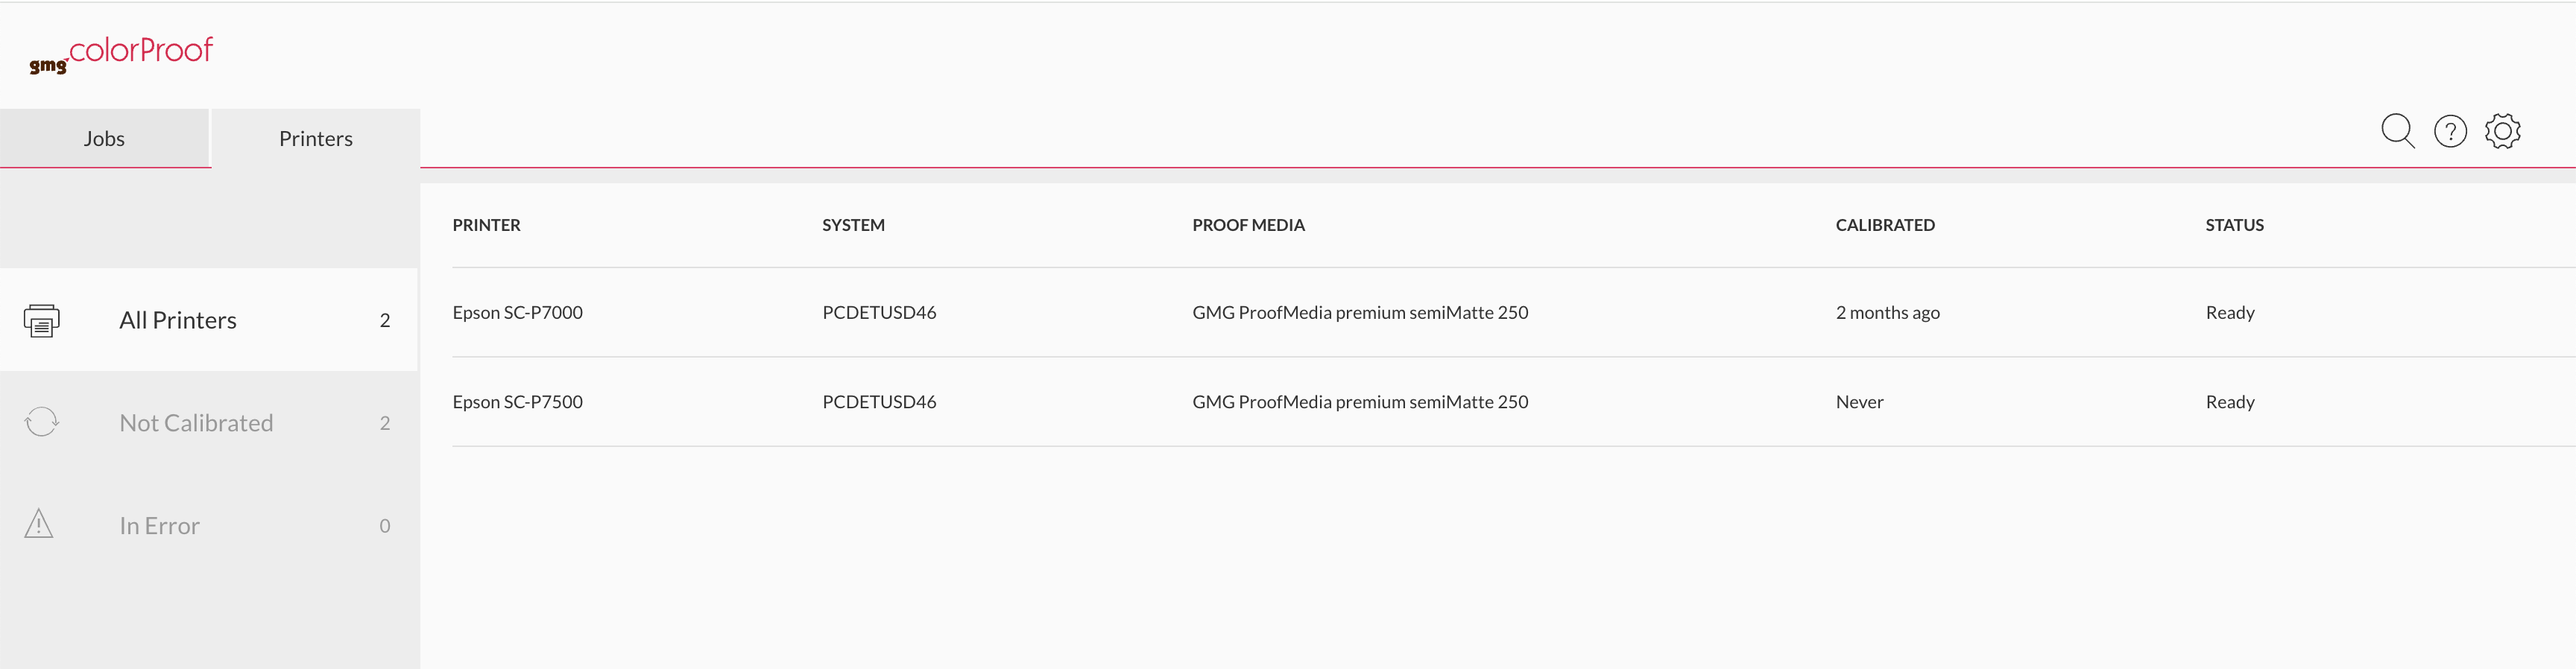Viewport: 2576px width, 669px height.
Task: Sort by the PROOF MEDIA column header
Action: click(x=1248, y=225)
